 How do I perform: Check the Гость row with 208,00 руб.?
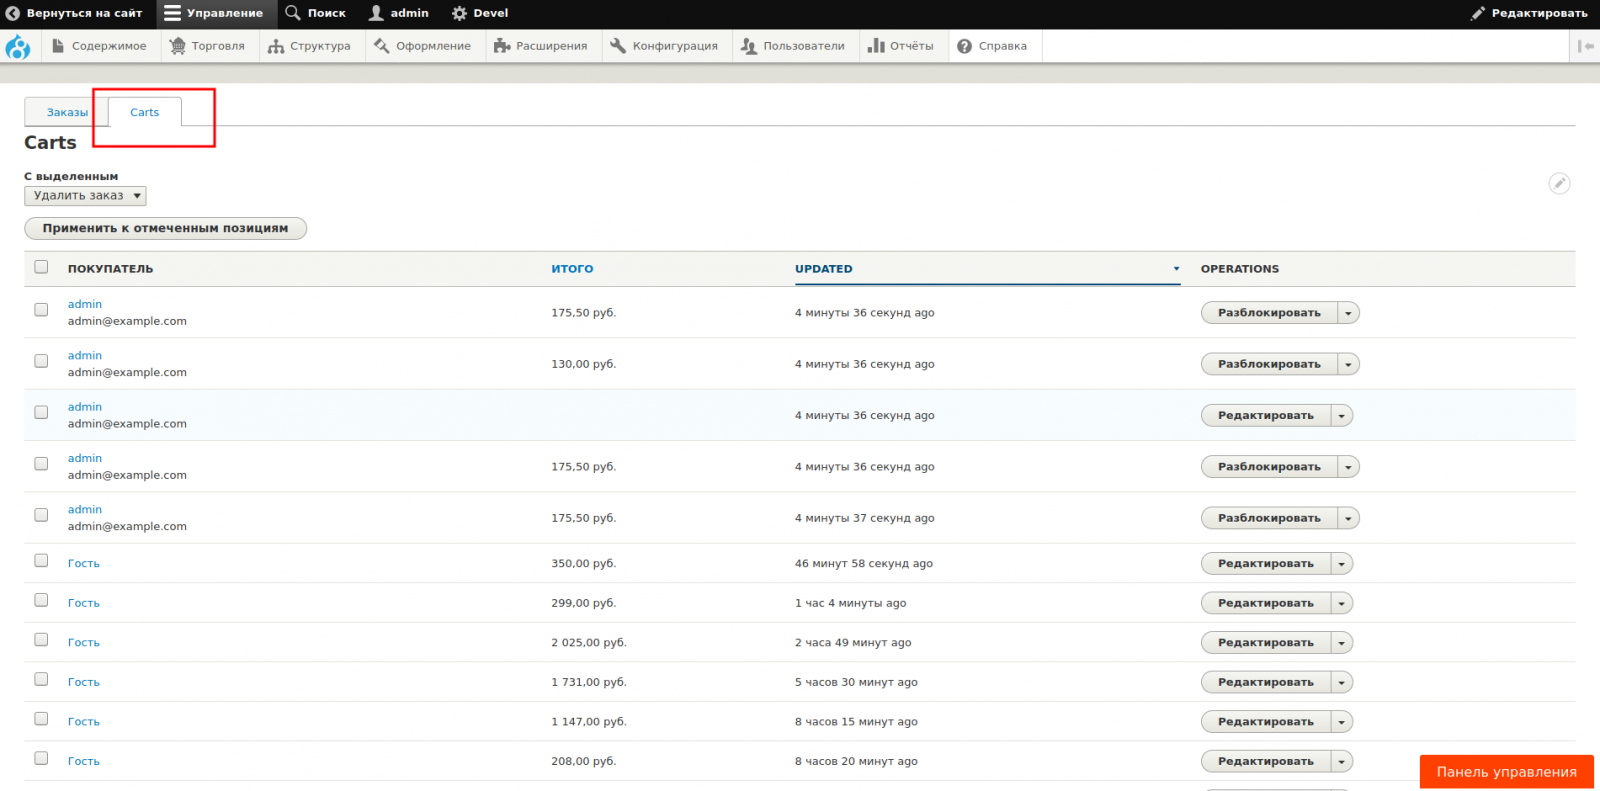[x=41, y=758]
